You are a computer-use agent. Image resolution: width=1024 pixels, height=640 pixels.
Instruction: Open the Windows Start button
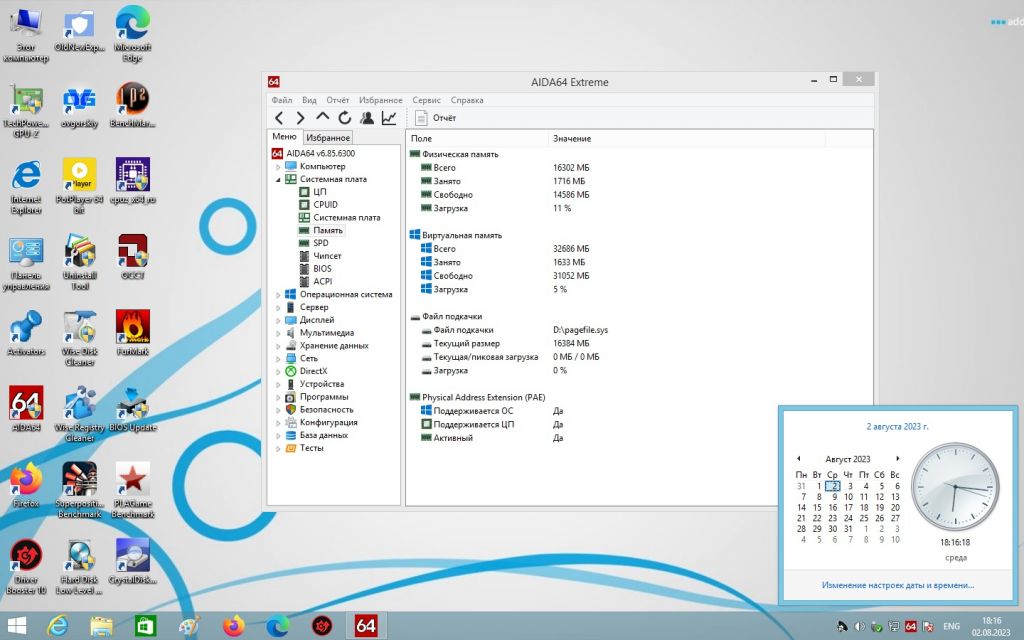point(17,626)
